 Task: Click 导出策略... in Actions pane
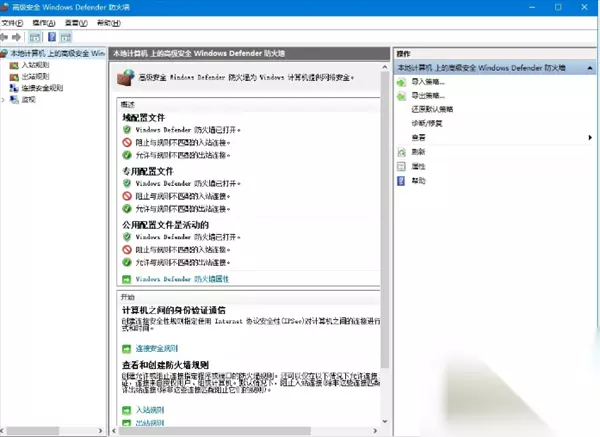[x=428, y=96]
